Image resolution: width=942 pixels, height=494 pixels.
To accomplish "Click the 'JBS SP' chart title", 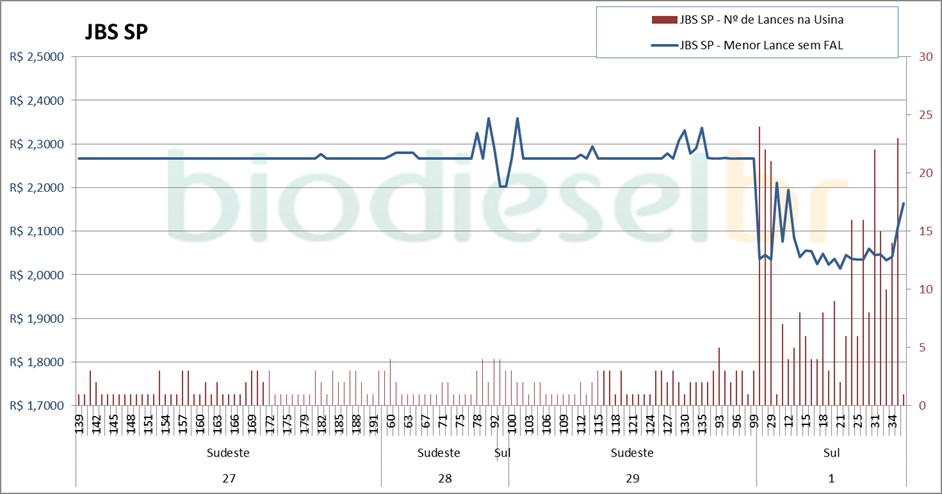I will [x=116, y=32].
